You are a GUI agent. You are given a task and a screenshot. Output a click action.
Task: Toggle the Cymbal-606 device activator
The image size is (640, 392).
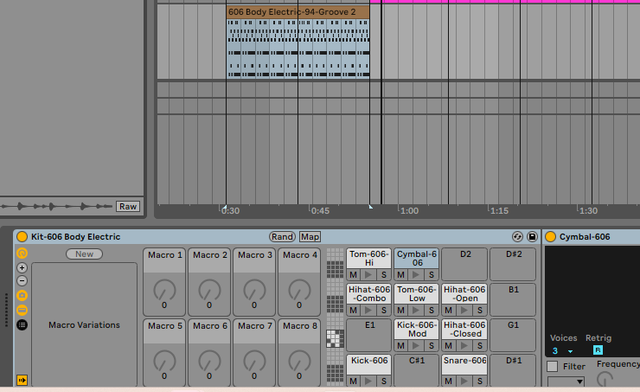(551, 237)
